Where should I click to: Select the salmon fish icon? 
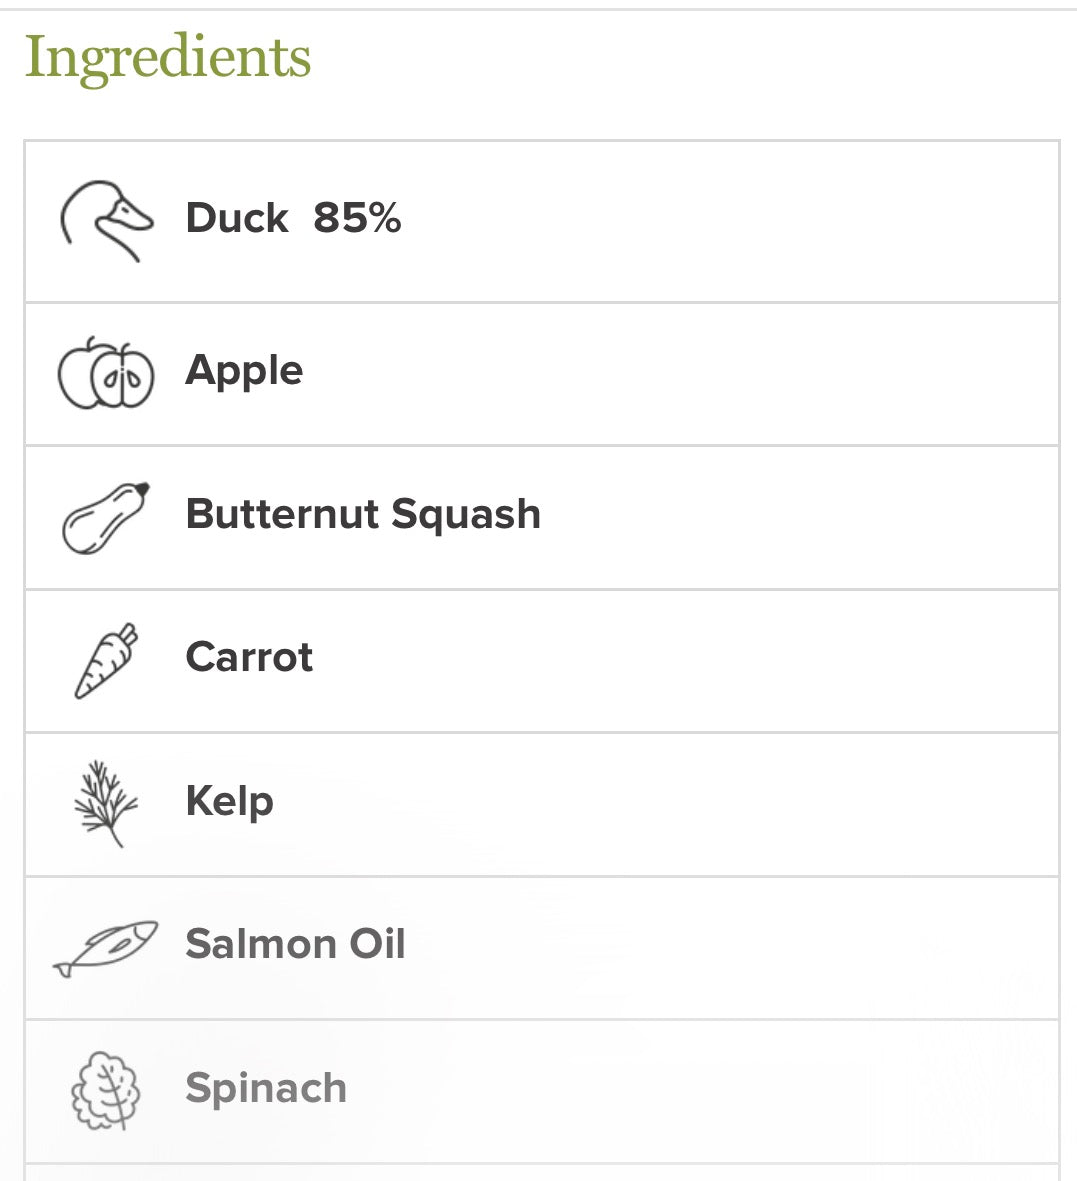pos(106,947)
